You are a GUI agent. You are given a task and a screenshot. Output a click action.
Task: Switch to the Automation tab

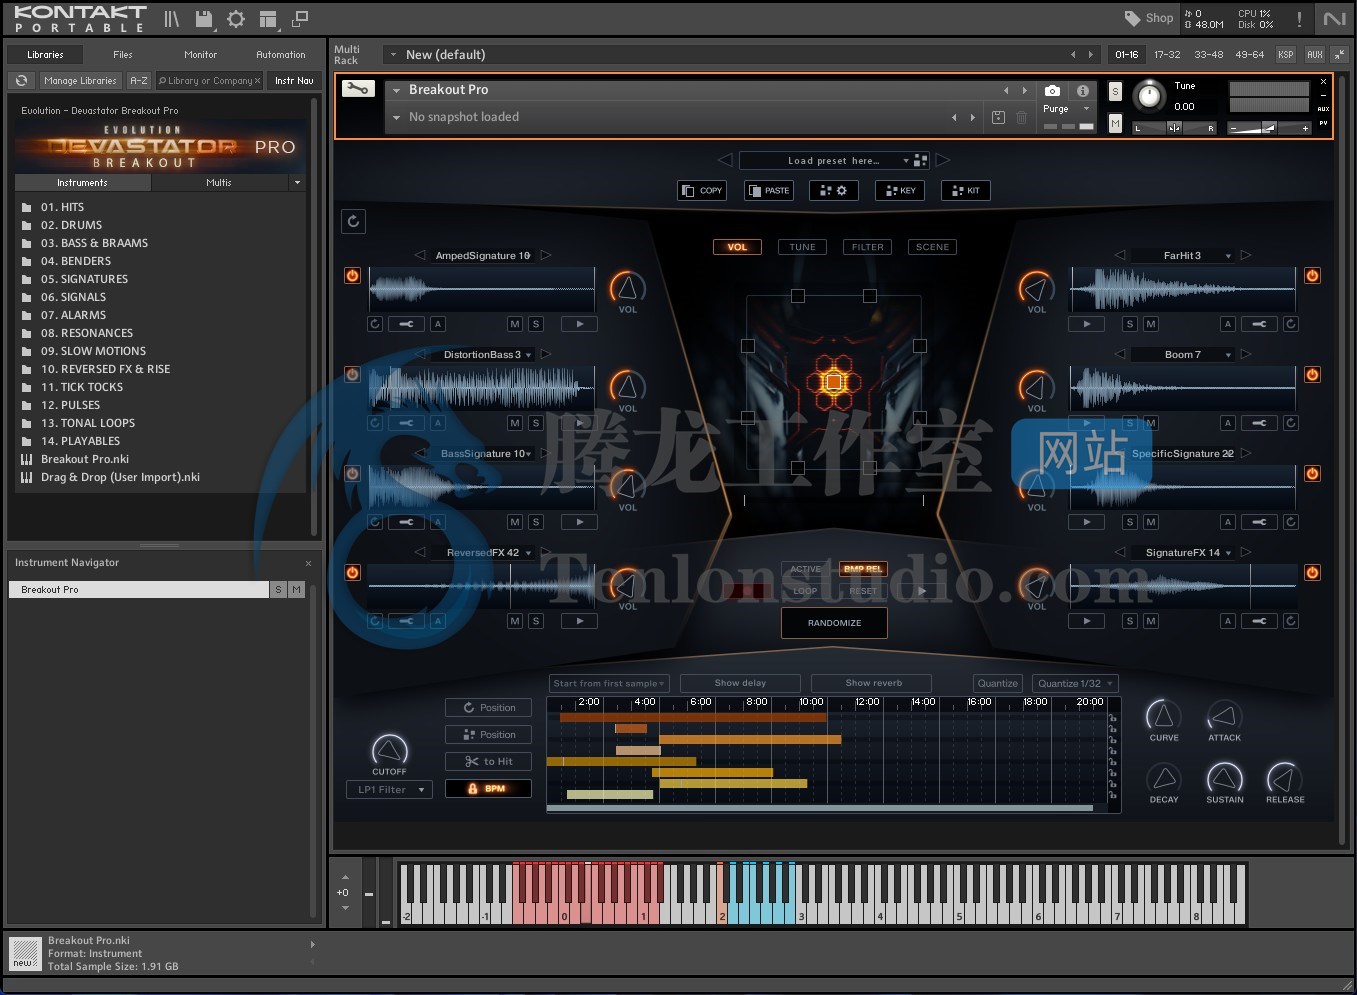pos(281,55)
